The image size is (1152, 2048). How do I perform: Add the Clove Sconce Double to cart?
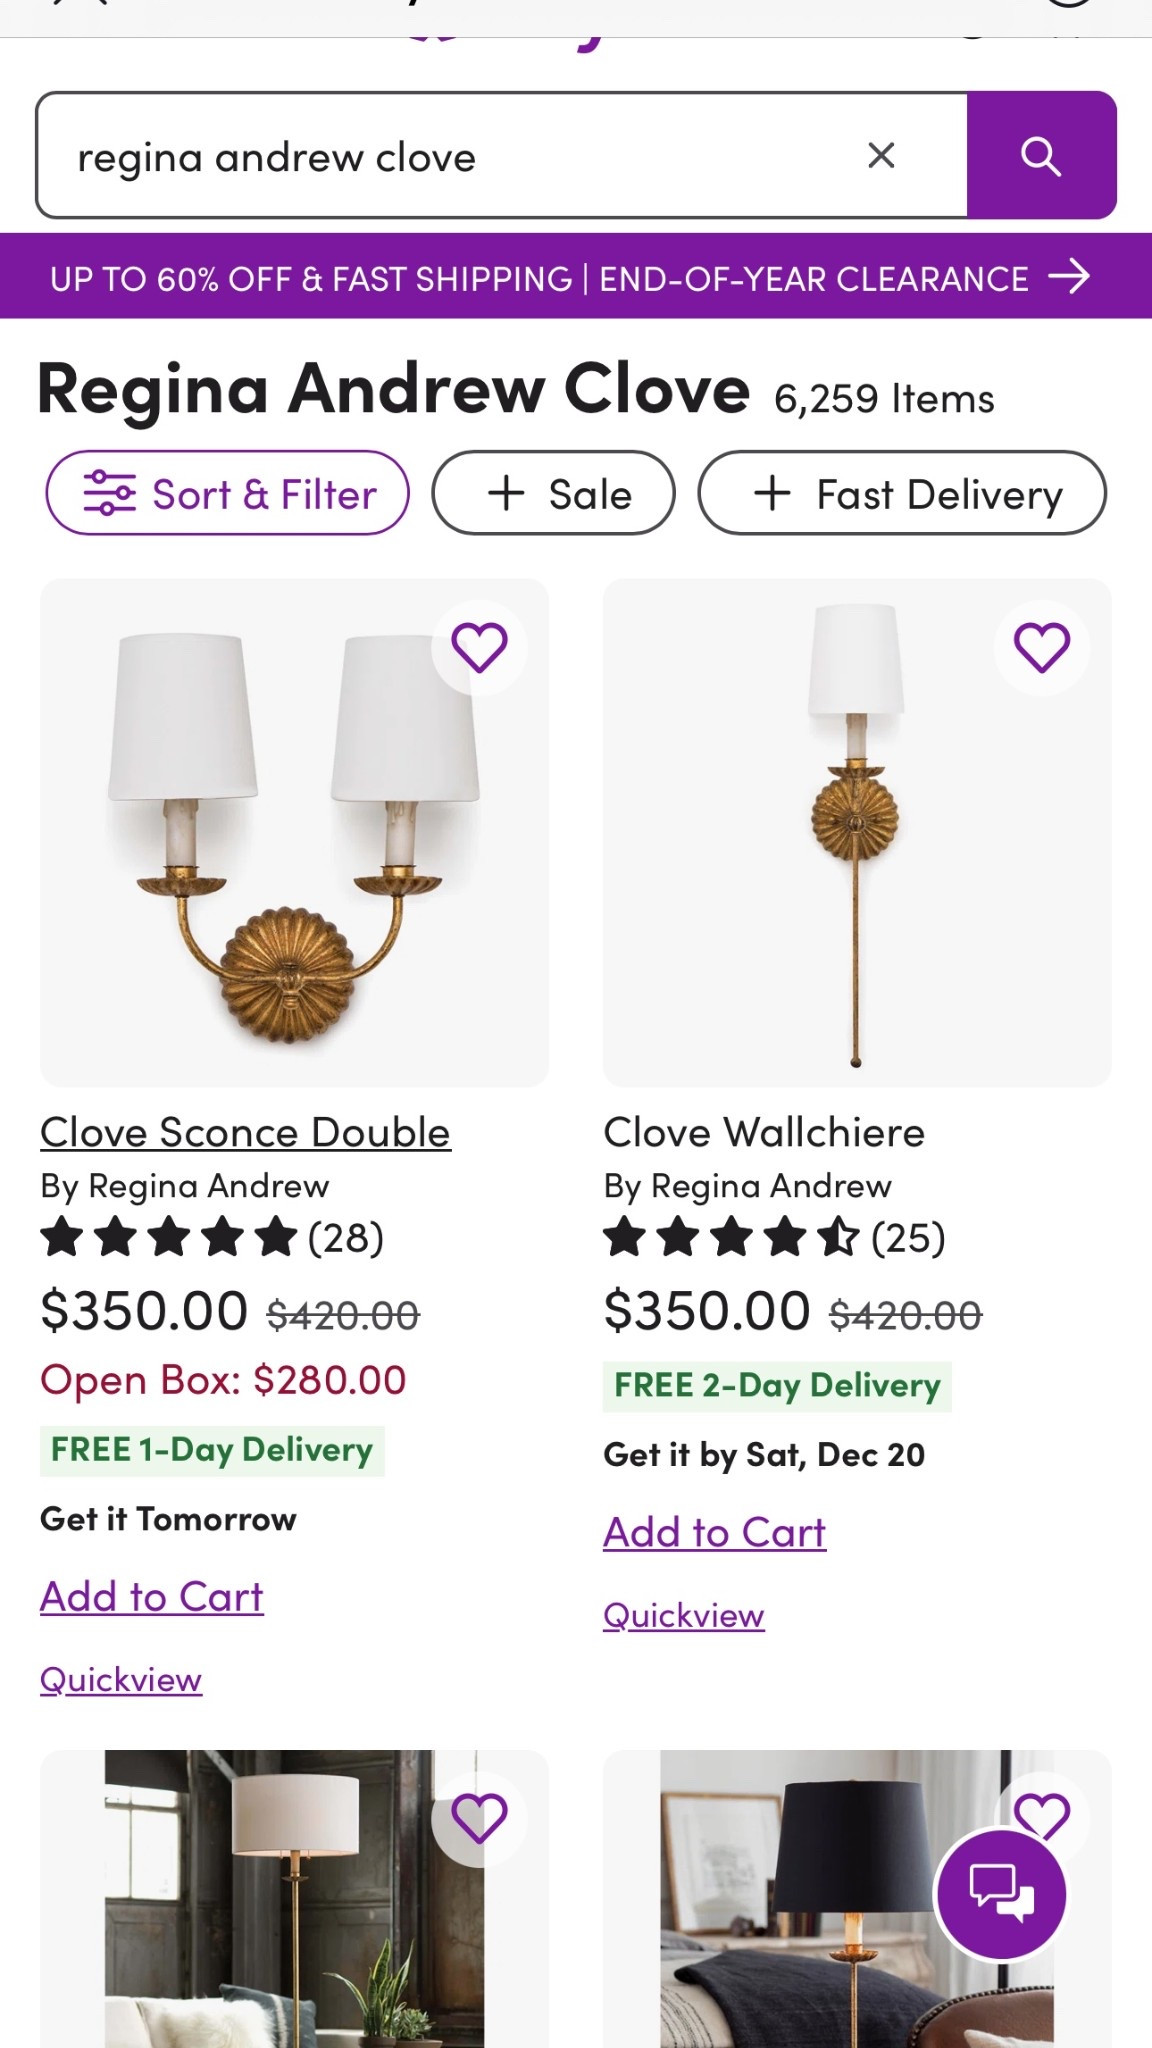[x=152, y=1597]
